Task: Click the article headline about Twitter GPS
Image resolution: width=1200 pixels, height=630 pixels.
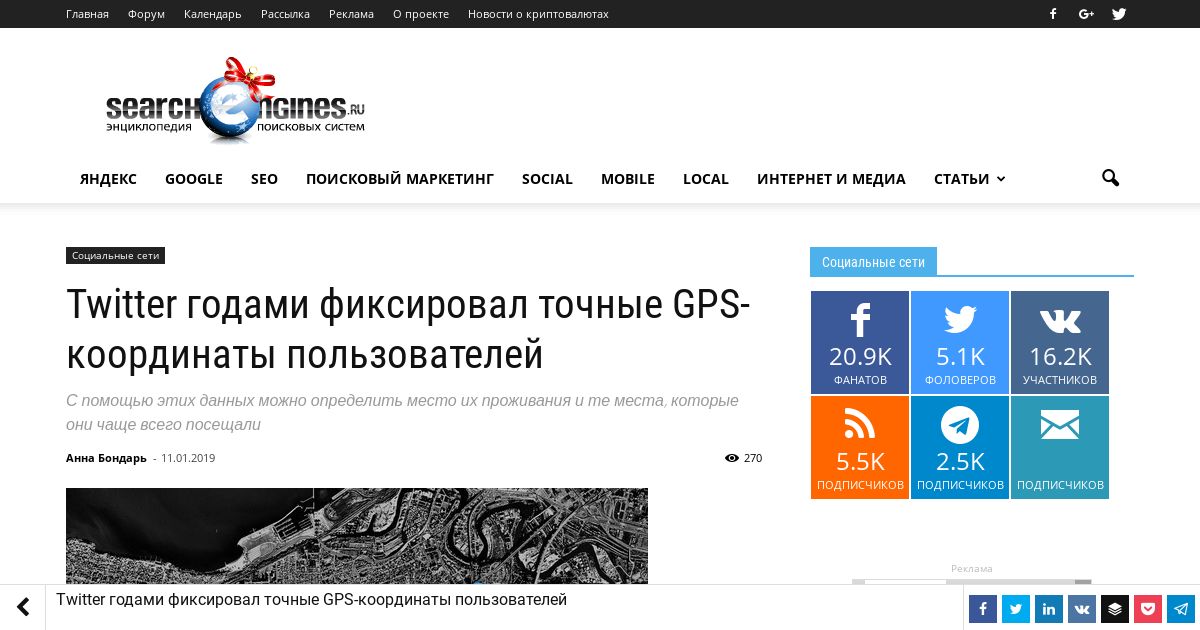Action: (x=408, y=329)
